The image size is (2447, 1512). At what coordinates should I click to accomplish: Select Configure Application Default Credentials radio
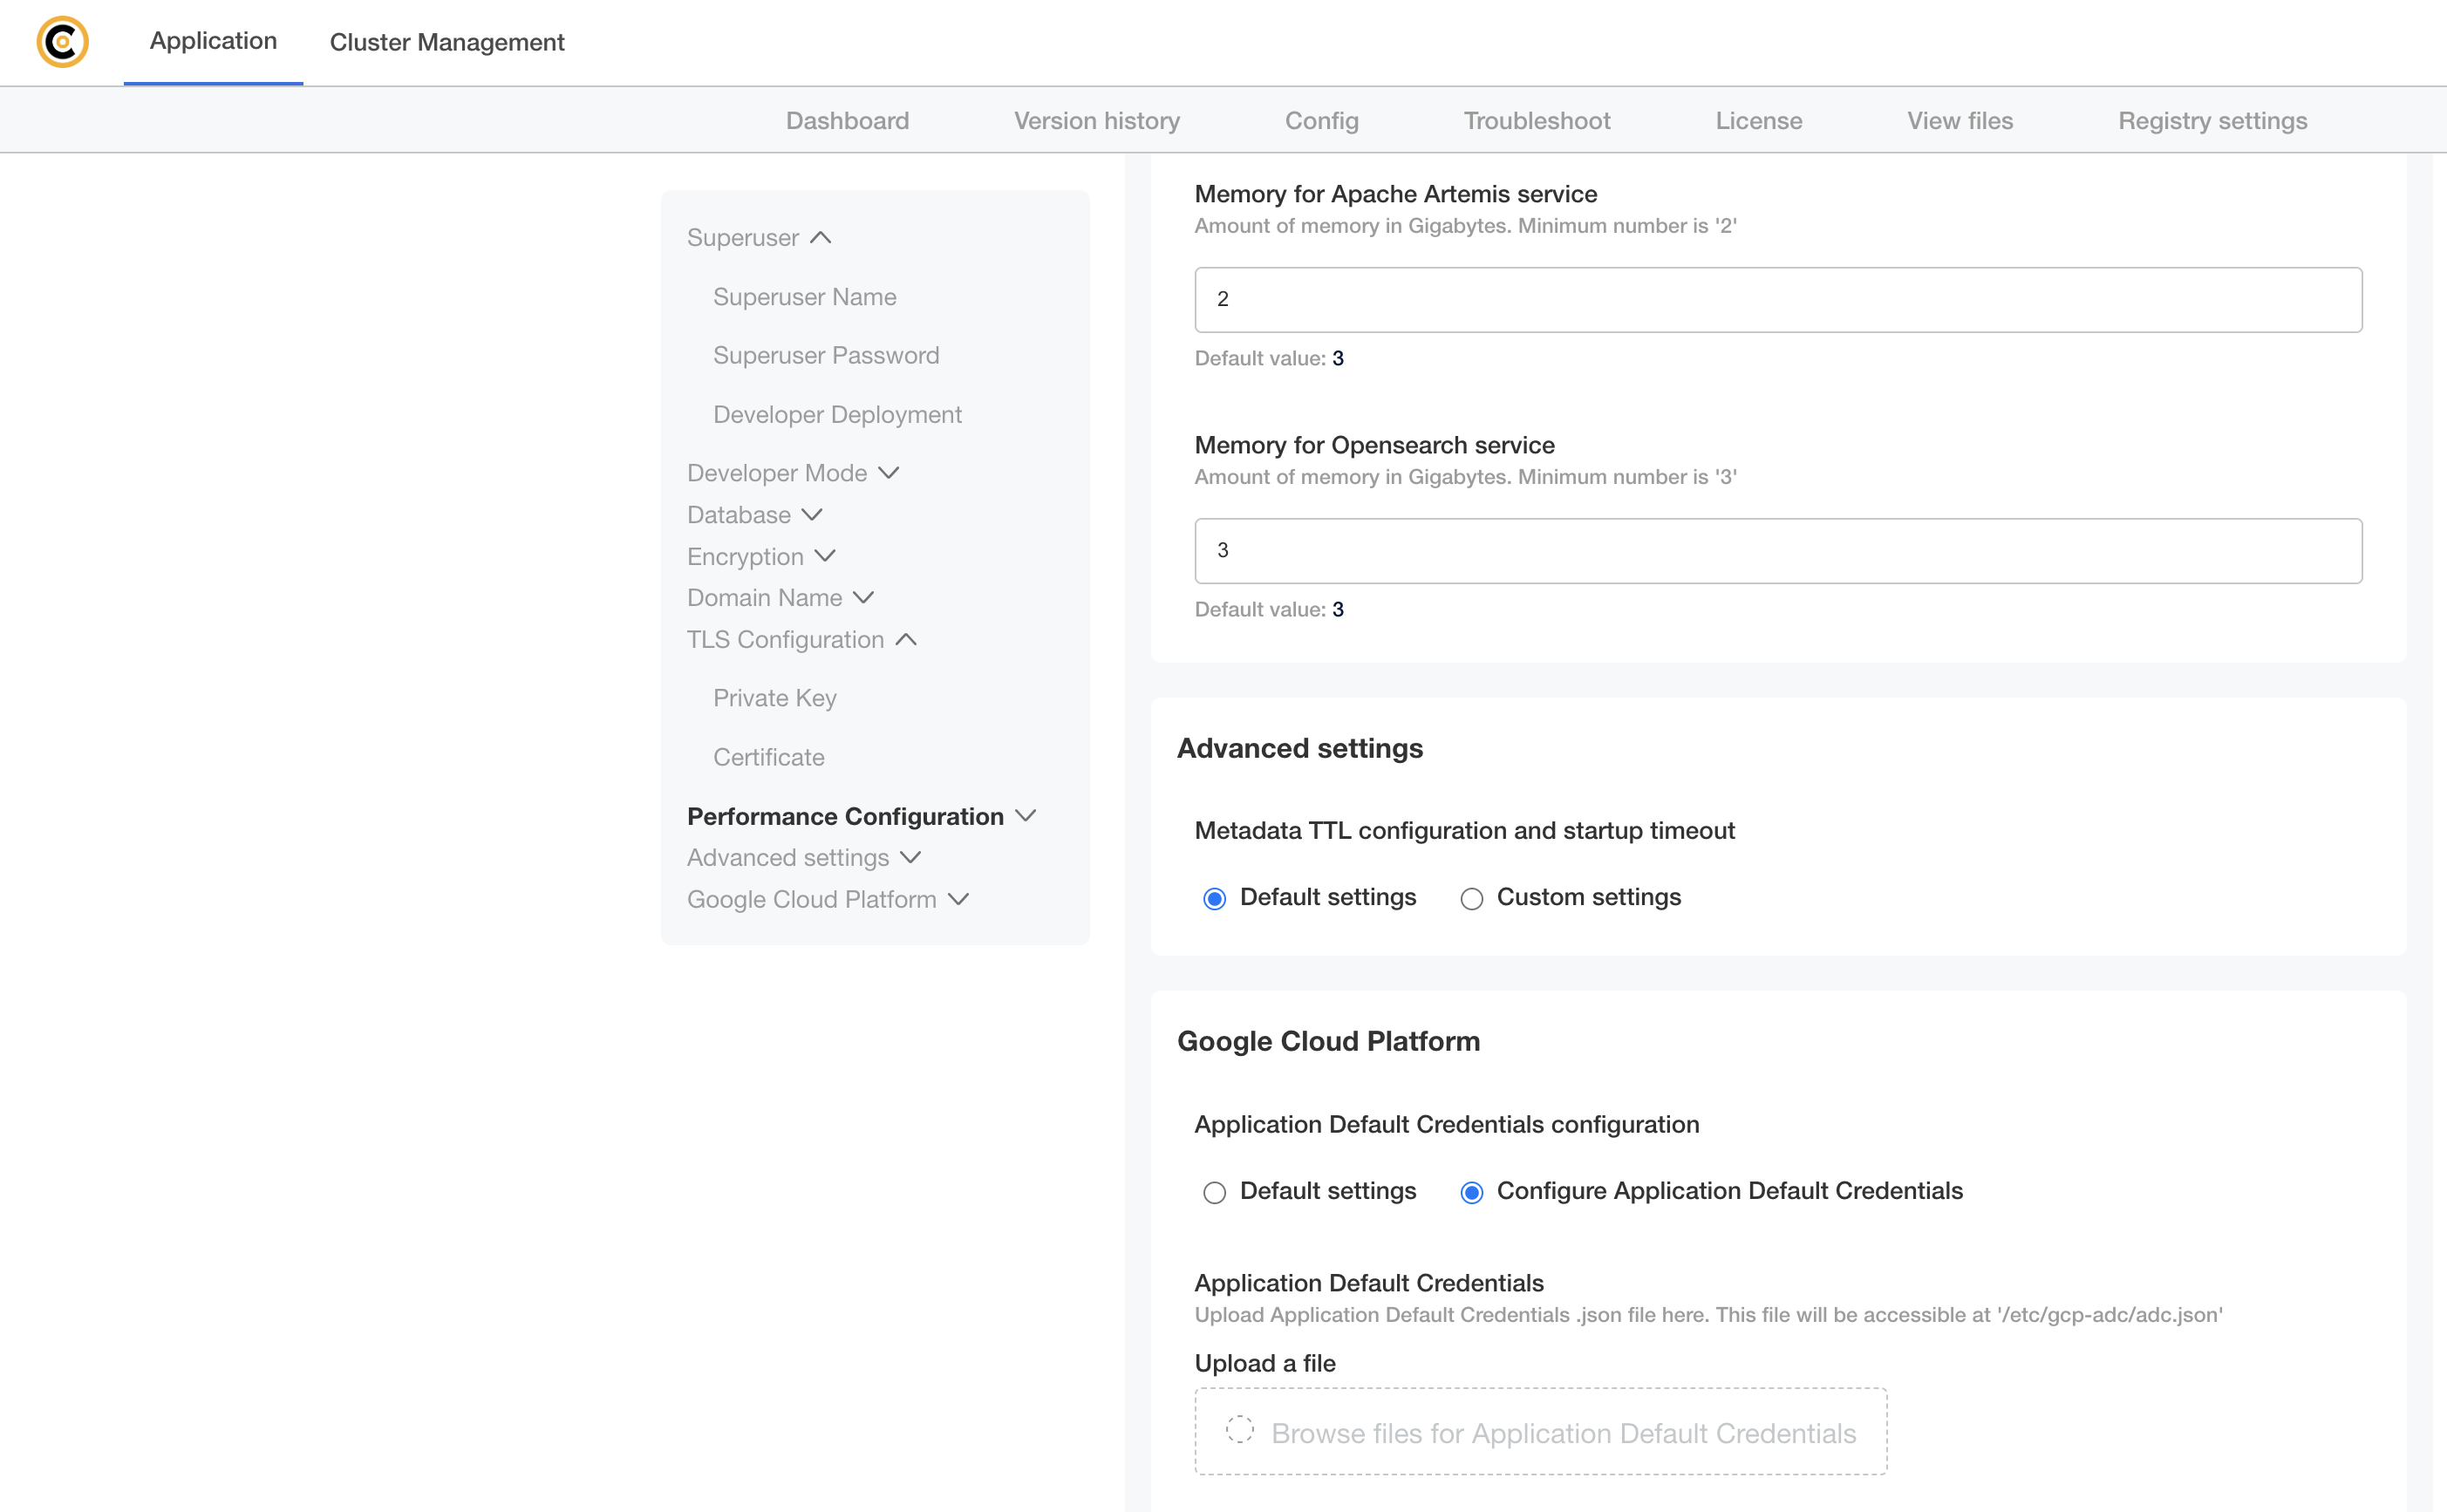(x=1471, y=1192)
